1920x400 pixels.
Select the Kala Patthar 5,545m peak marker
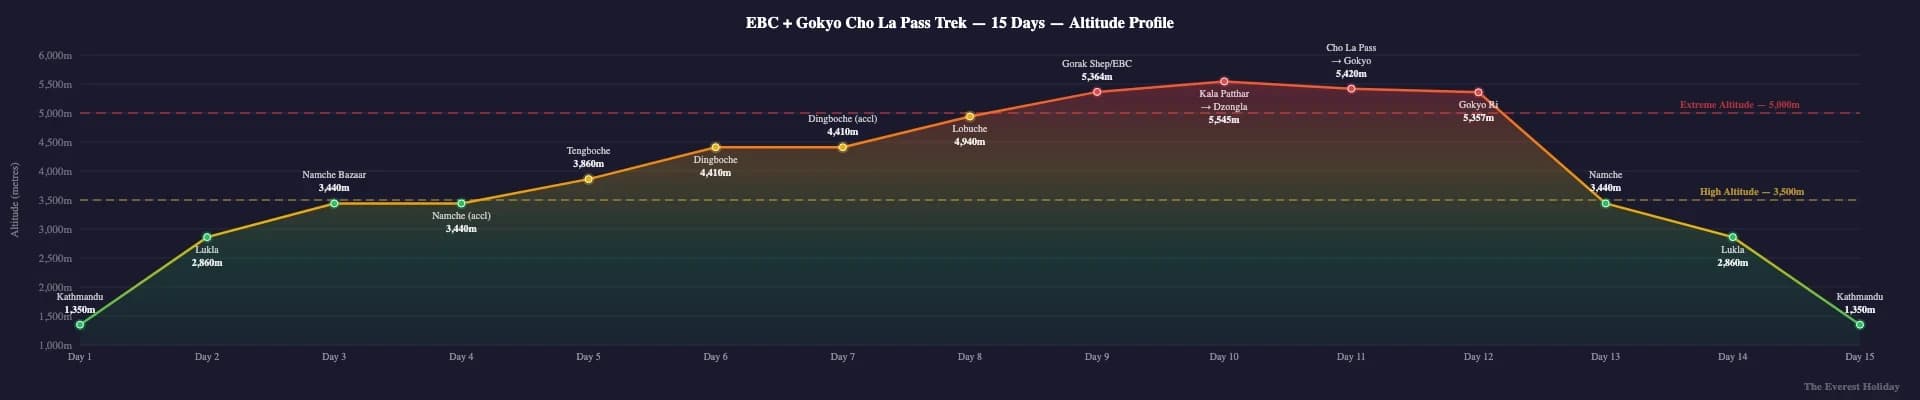pyautogui.click(x=1224, y=82)
